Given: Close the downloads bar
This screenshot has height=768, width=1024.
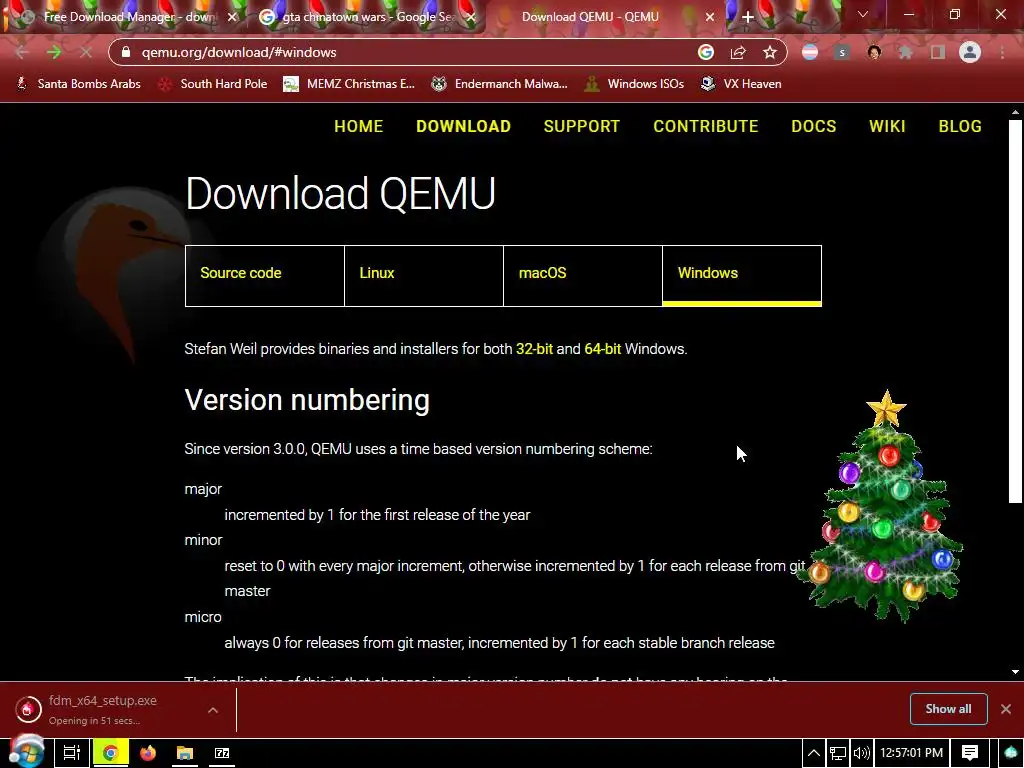Looking at the screenshot, I should coord(1006,709).
